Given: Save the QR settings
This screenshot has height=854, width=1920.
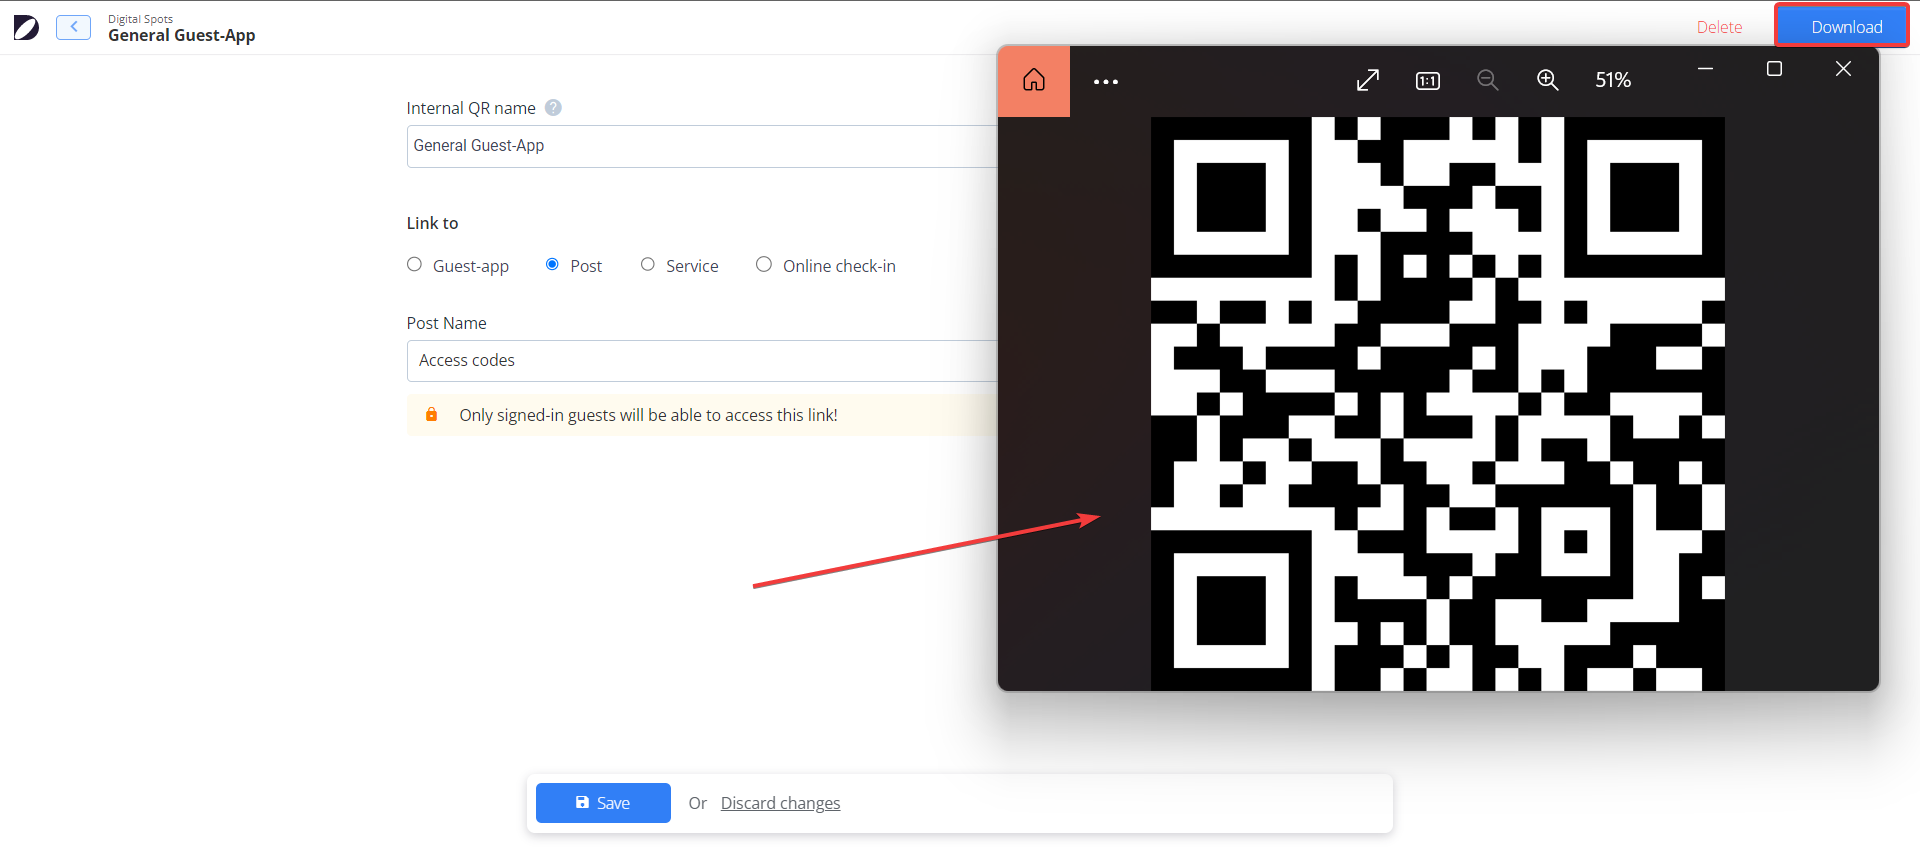Looking at the screenshot, I should tap(603, 803).
